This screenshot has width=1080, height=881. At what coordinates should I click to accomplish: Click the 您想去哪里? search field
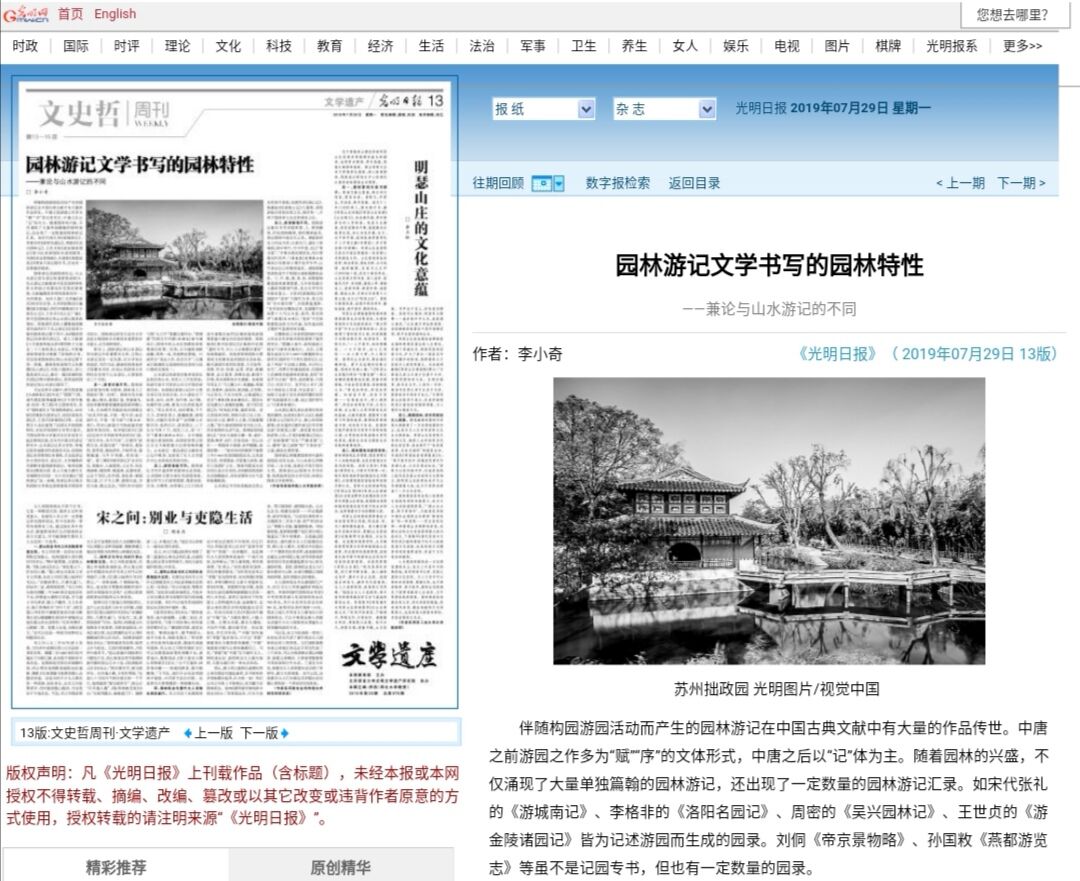click(1012, 14)
